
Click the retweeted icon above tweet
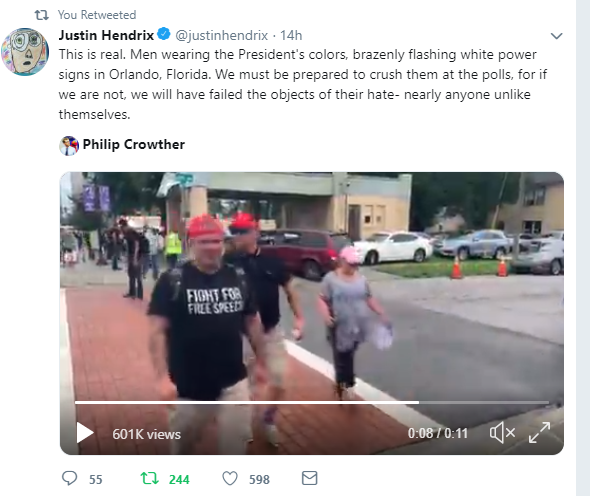[x=42, y=15]
